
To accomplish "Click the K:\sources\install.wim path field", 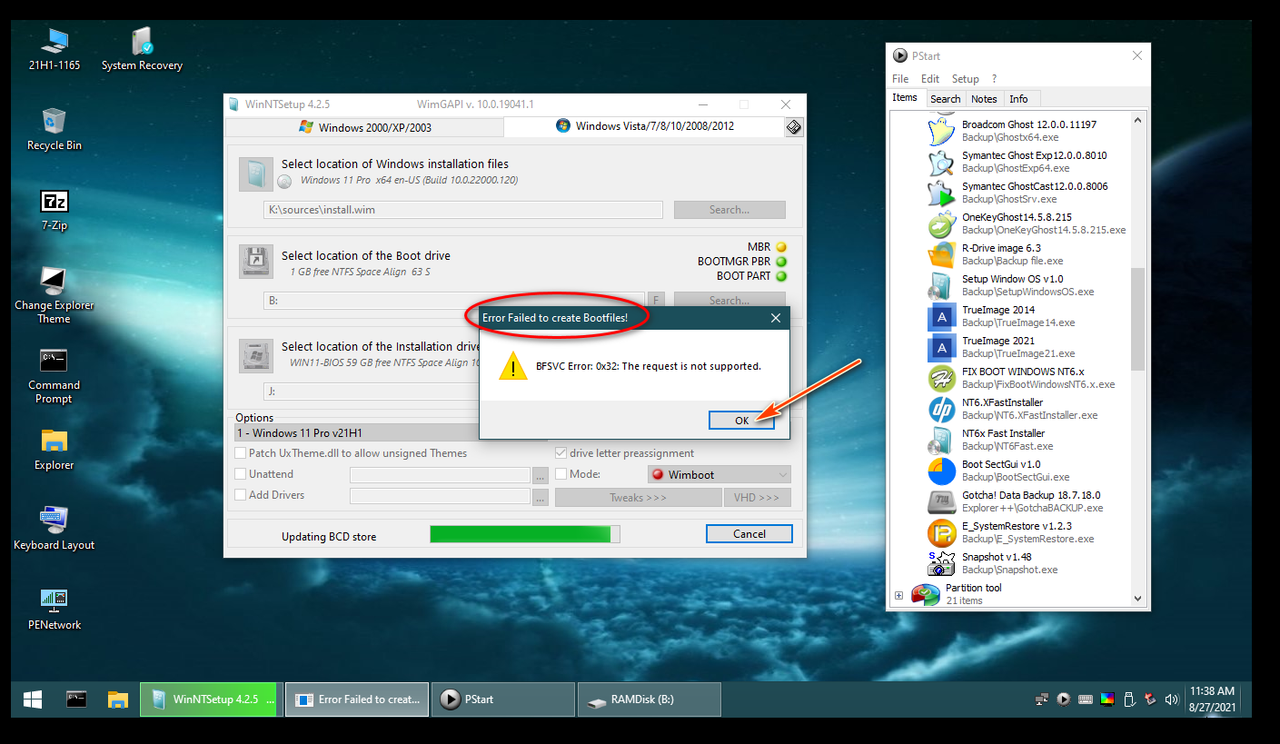I will pyautogui.click(x=463, y=210).
